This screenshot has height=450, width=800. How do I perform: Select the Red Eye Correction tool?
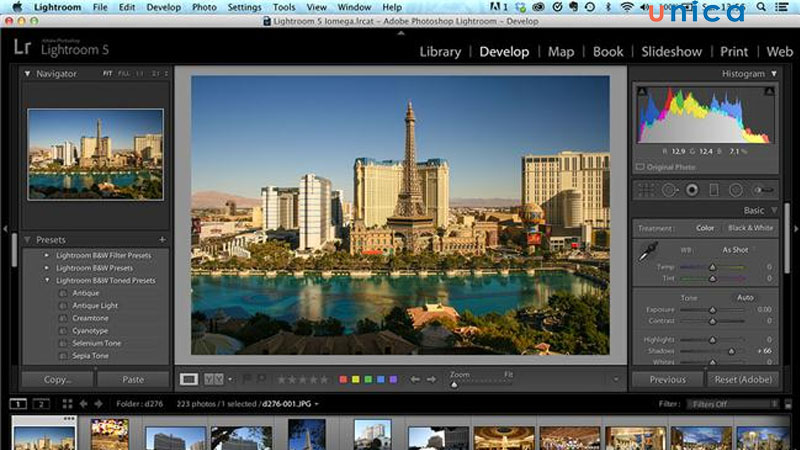coord(692,190)
